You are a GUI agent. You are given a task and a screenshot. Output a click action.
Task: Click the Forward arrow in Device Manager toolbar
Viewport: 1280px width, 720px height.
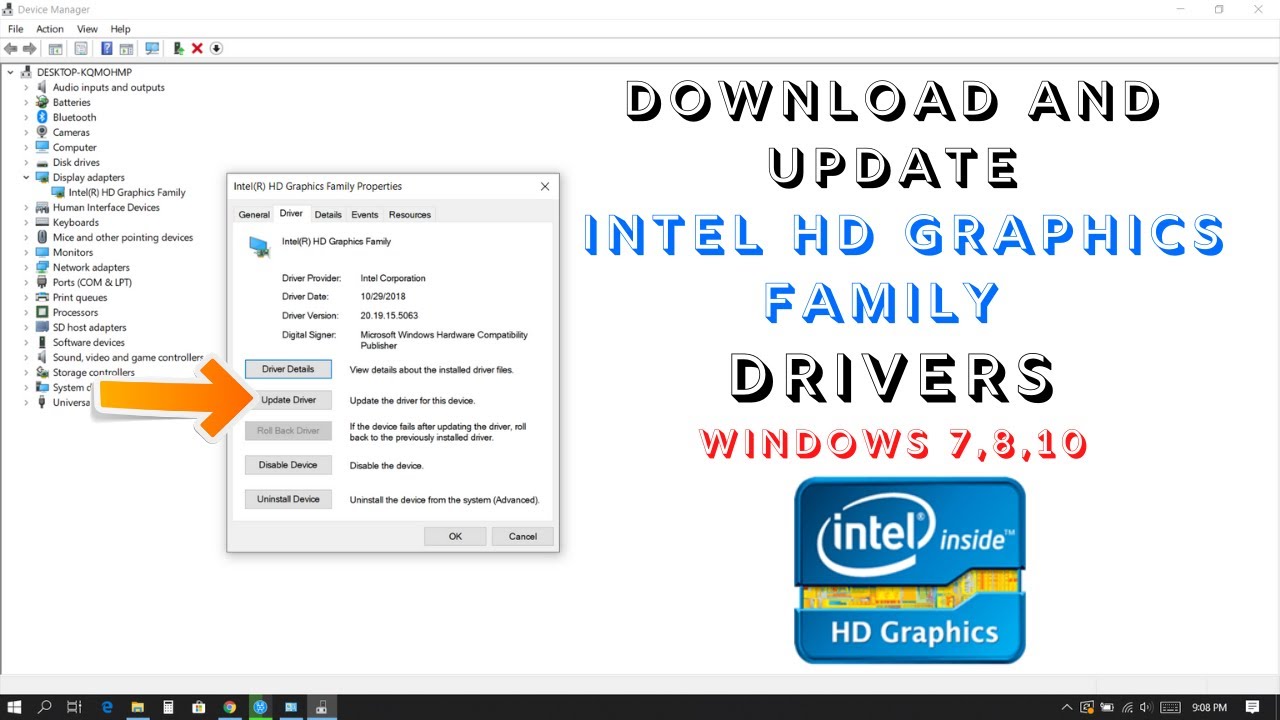click(29, 48)
